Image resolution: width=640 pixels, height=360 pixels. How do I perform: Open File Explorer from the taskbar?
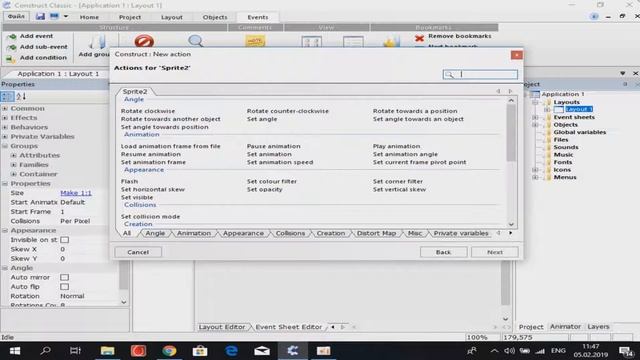[x=107, y=351]
